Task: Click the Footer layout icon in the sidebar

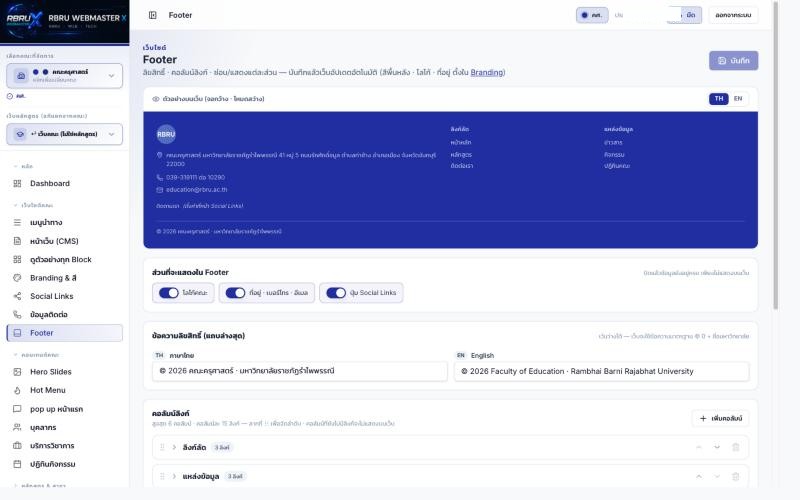Action: coord(17,333)
